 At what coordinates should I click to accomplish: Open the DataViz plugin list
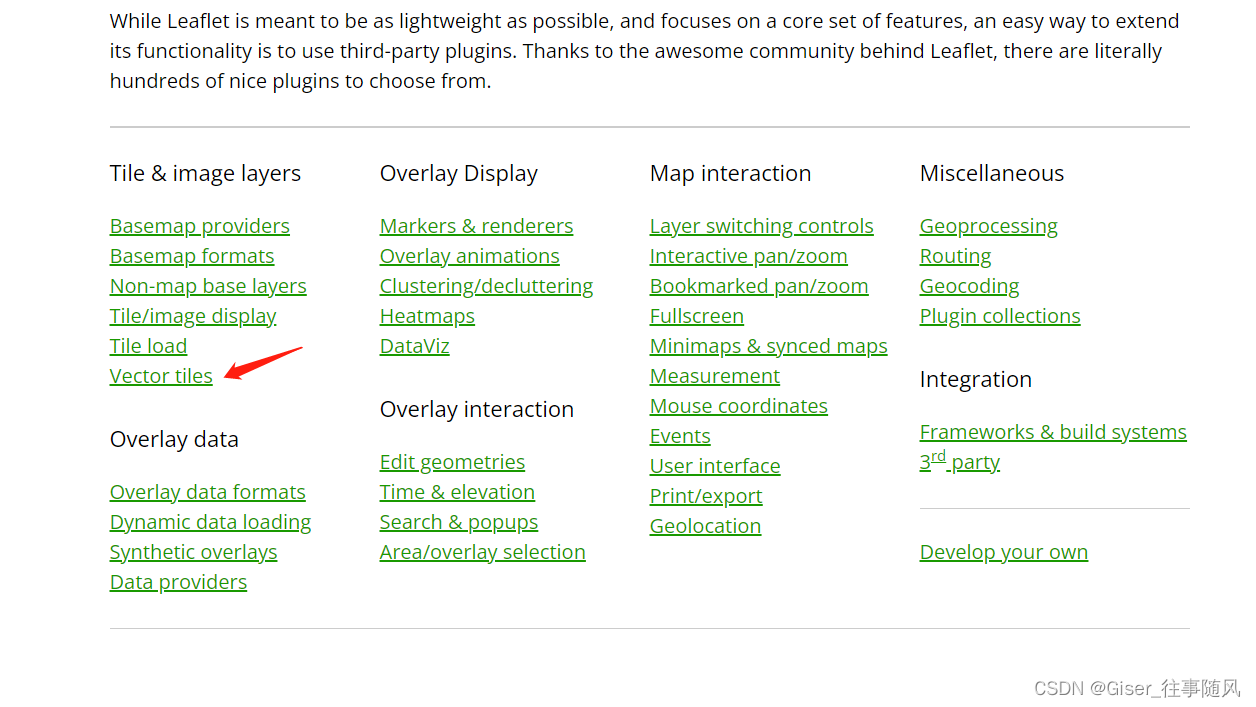click(414, 346)
